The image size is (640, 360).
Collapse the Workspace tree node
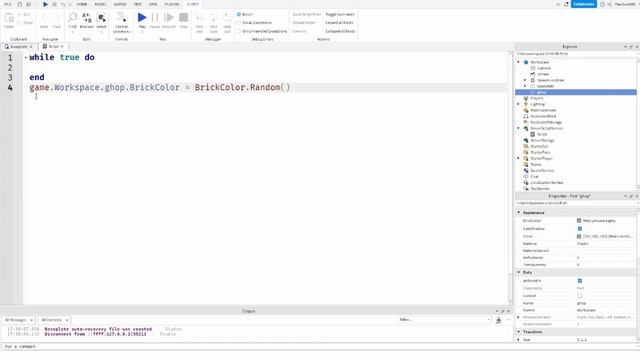coord(519,62)
